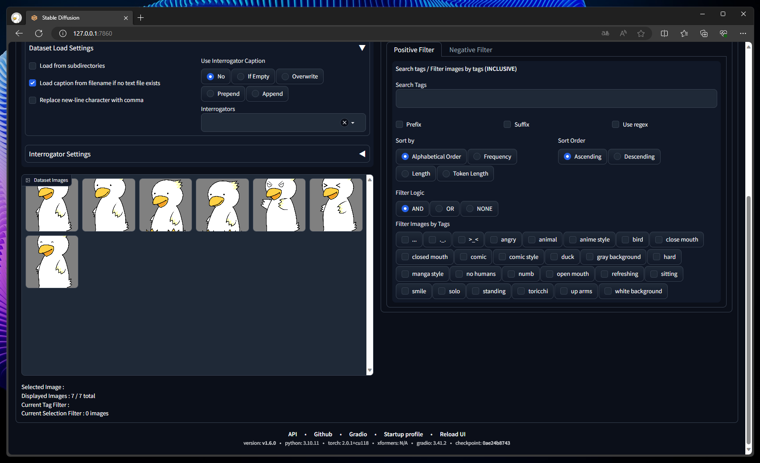Viewport: 760px width, 463px height.
Task: Sort tags by Token Length
Action: (x=465, y=174)
